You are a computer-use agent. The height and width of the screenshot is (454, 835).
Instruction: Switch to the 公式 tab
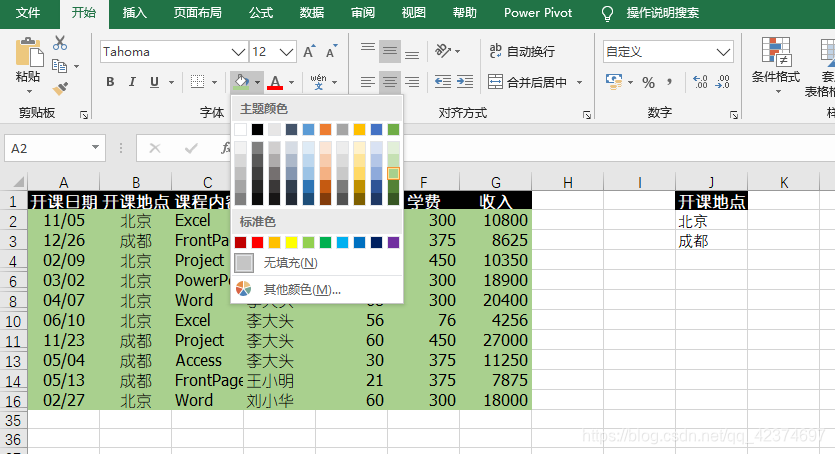(261, 13)
